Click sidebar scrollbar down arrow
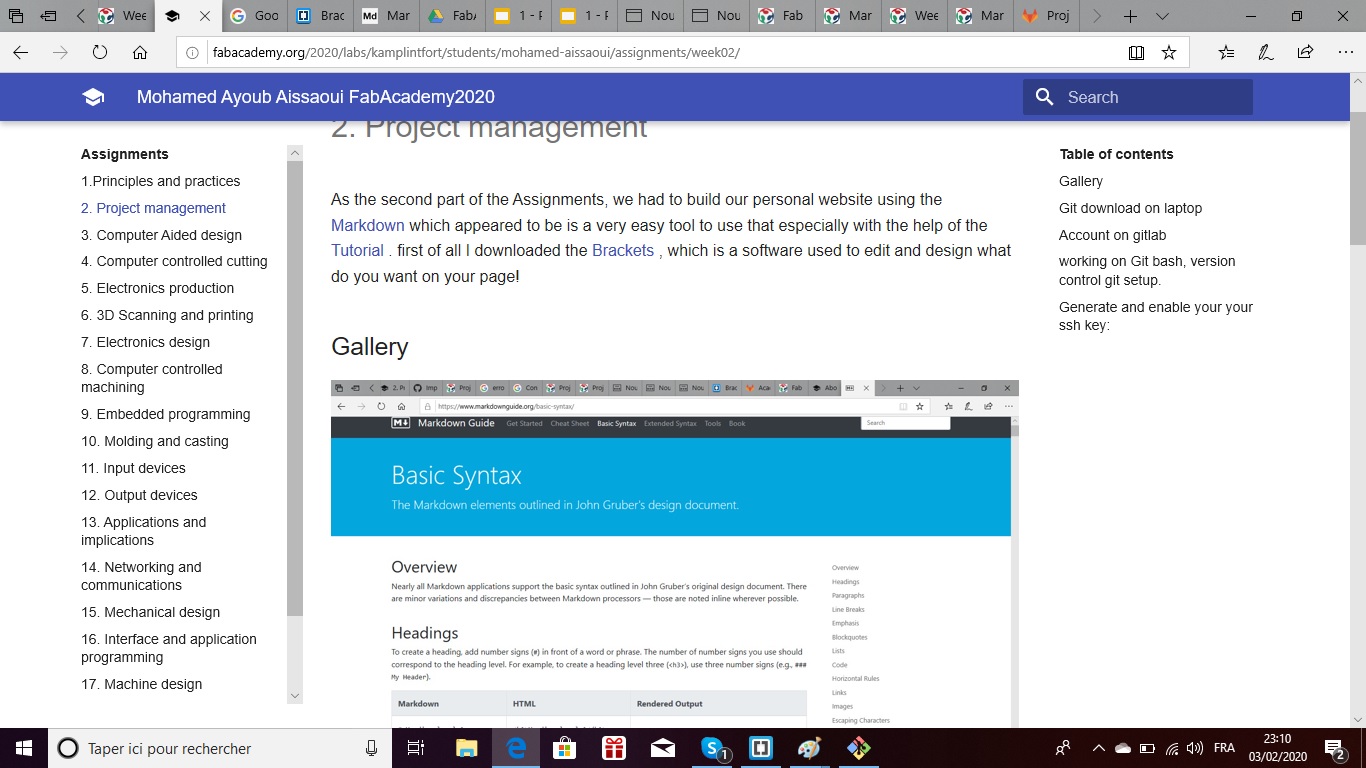The height and width of the screenshot is (768, 1366). [x=295, y=695]
